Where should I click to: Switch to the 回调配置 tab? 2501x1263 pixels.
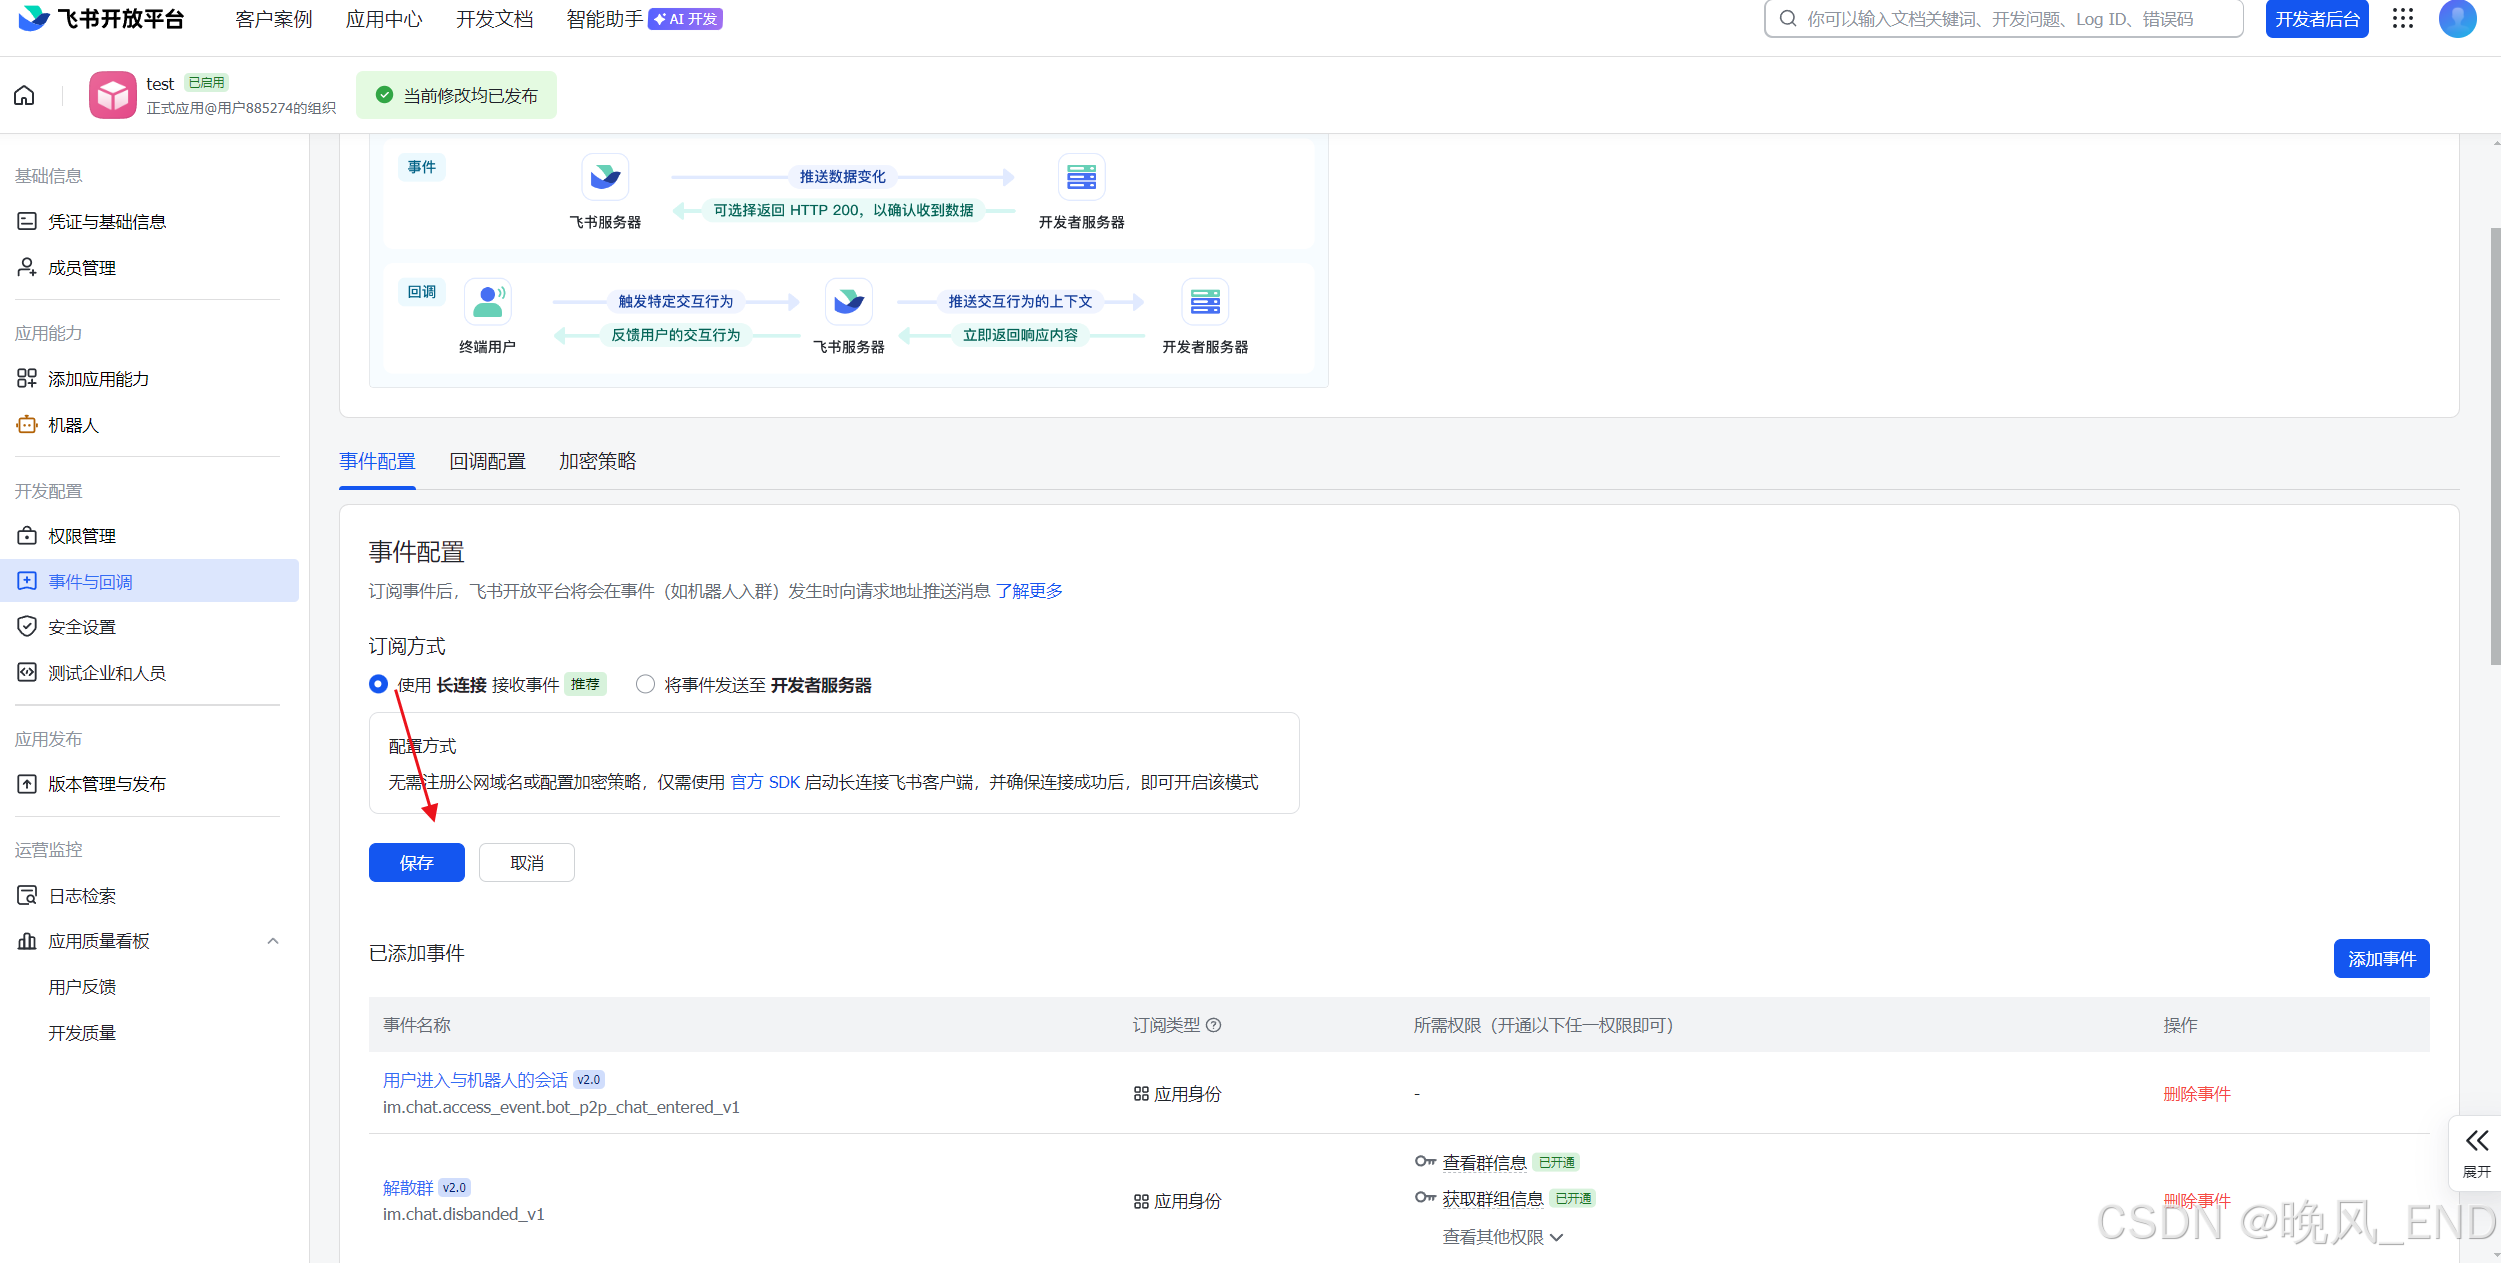pos(487,461)
